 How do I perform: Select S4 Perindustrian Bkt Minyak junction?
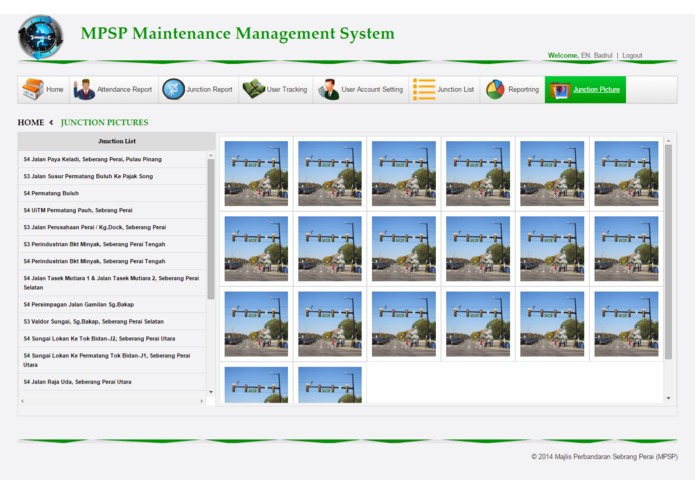click(113, 261)
